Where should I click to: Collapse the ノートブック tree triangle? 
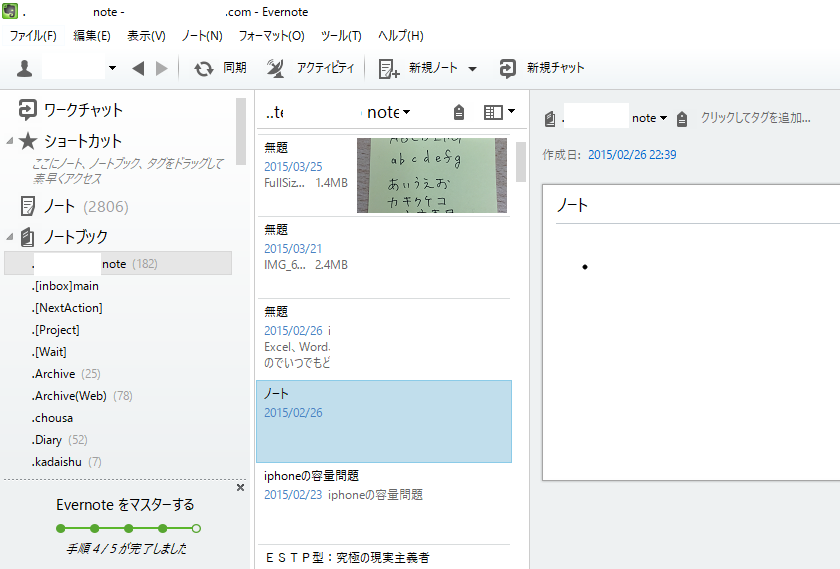tap(9, 236)
